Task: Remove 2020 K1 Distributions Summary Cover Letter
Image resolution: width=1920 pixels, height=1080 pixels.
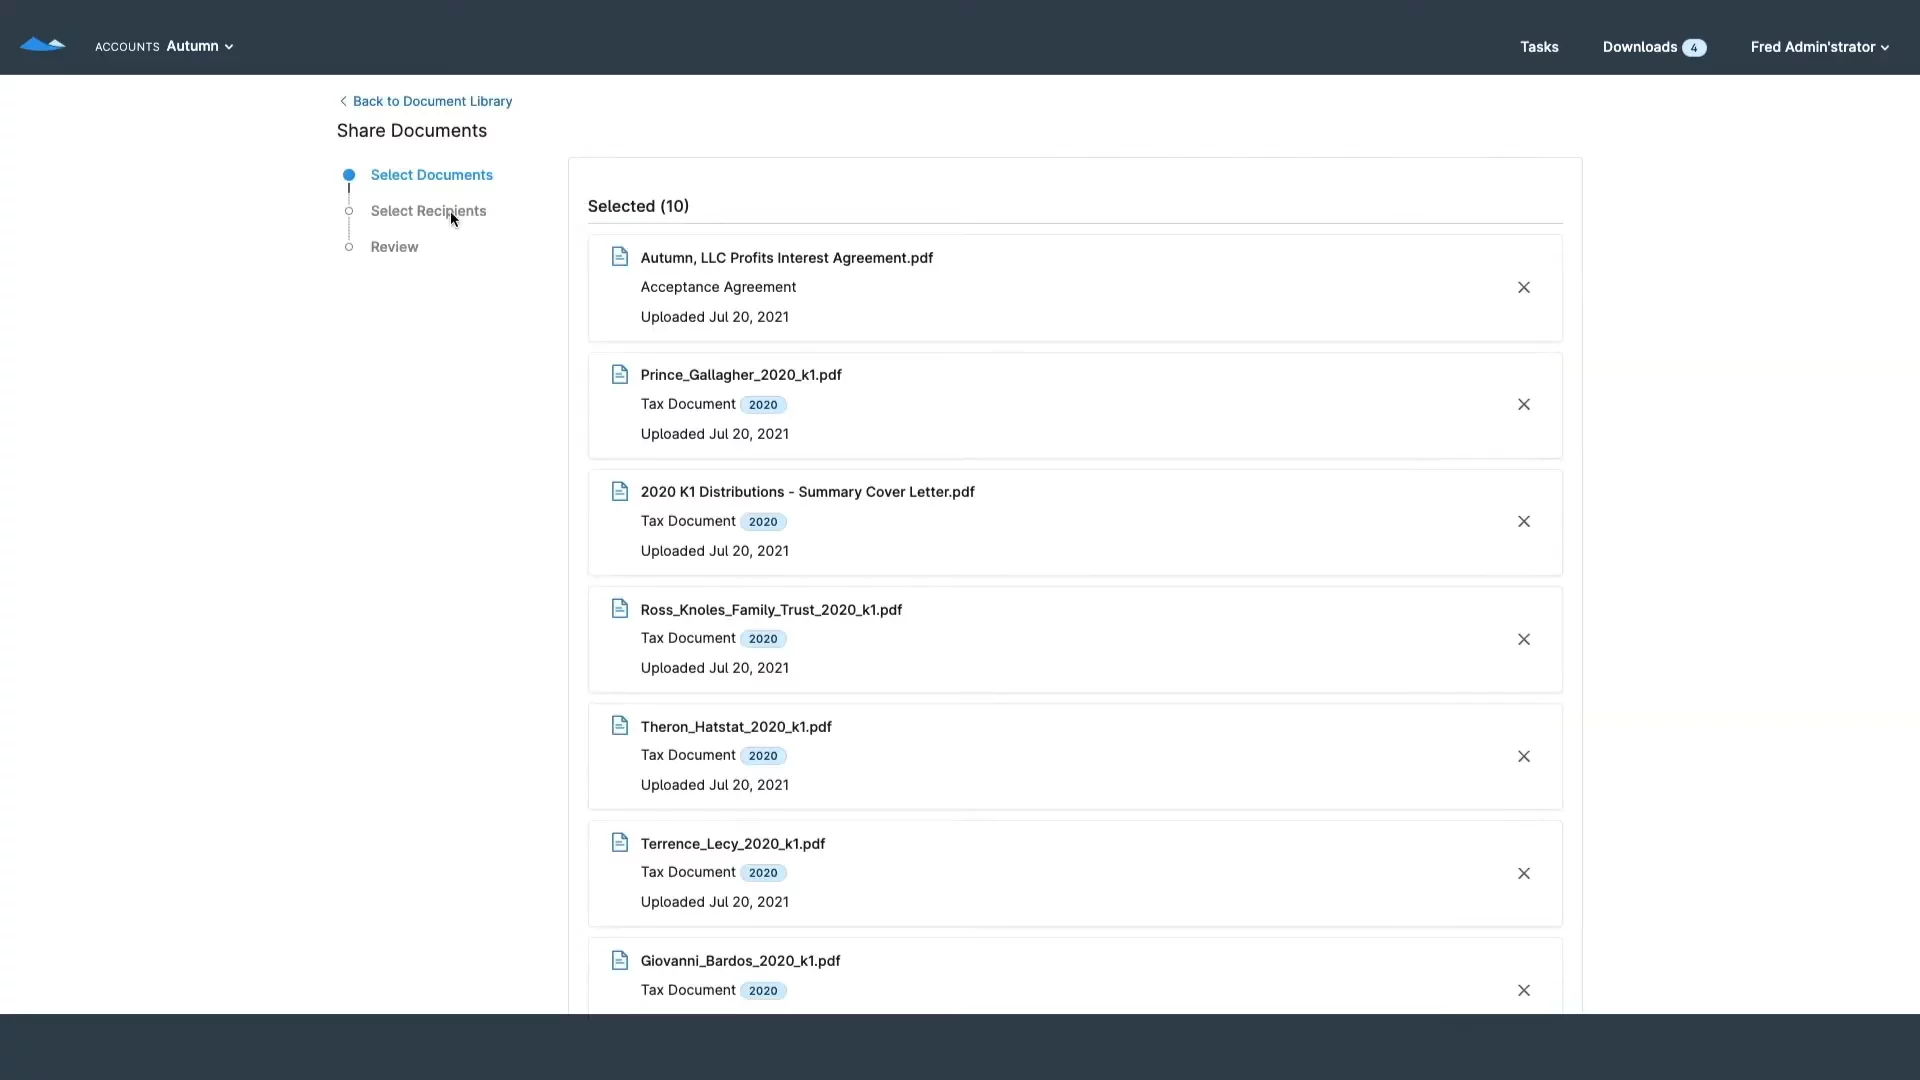Action: [x=1523, y=522]
